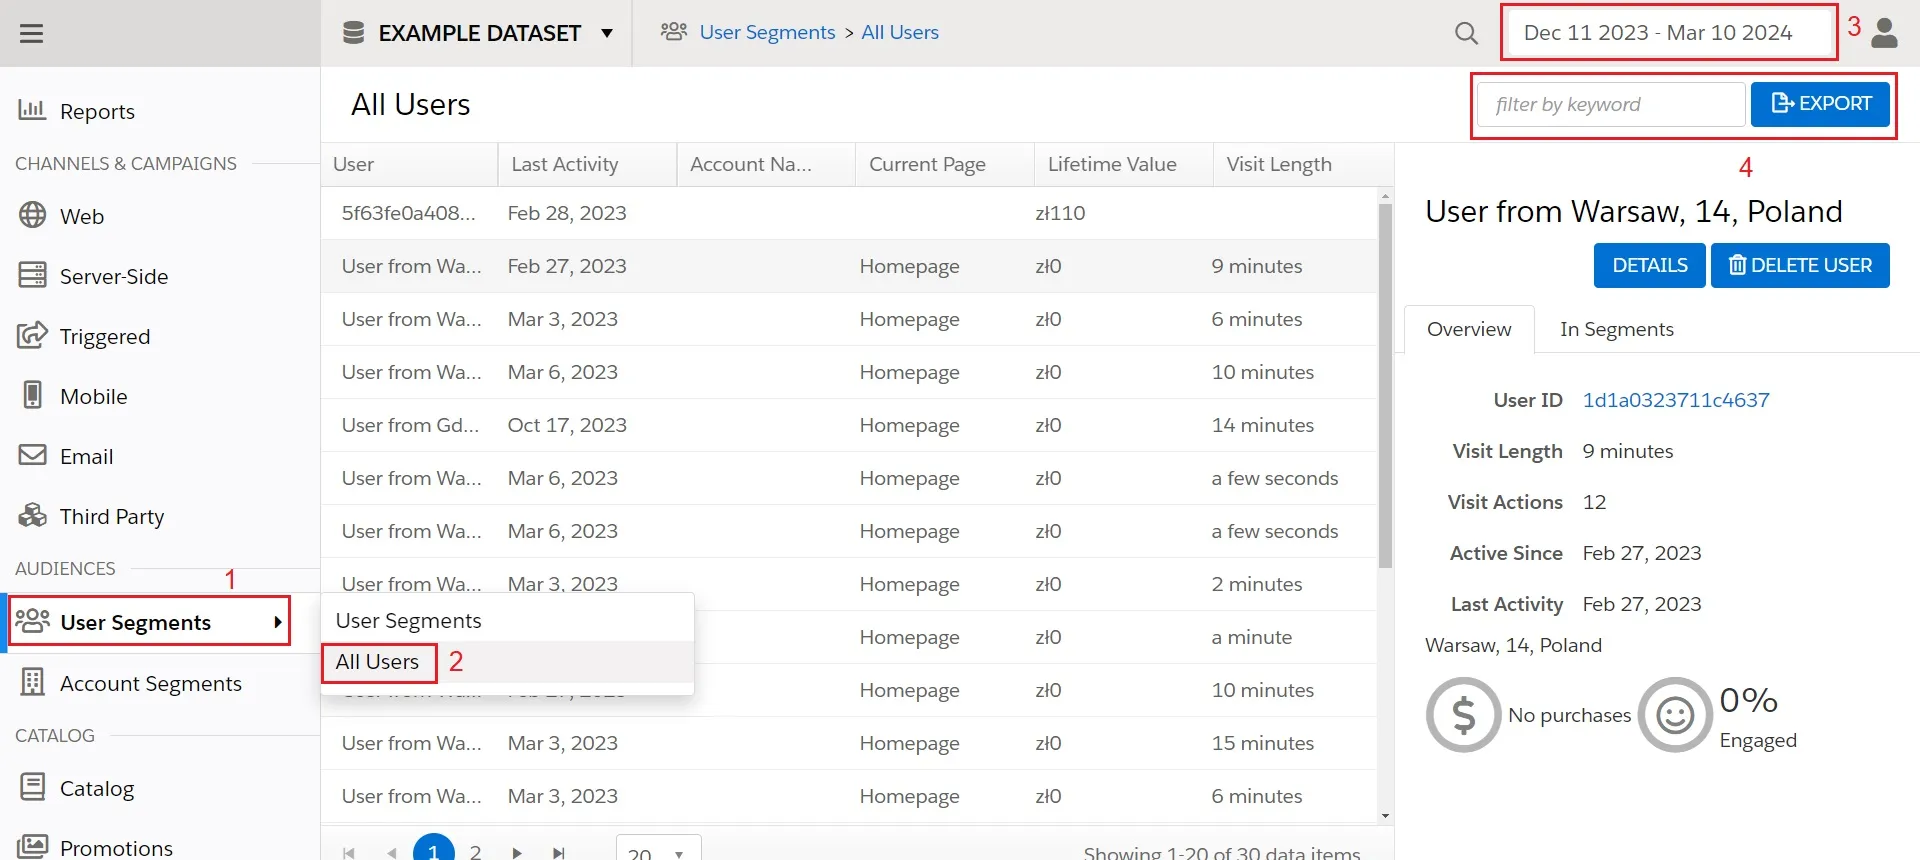Screen dimensions: 1920x860
Task: Click the Mobile phone icon
Action: coord(33,395)
